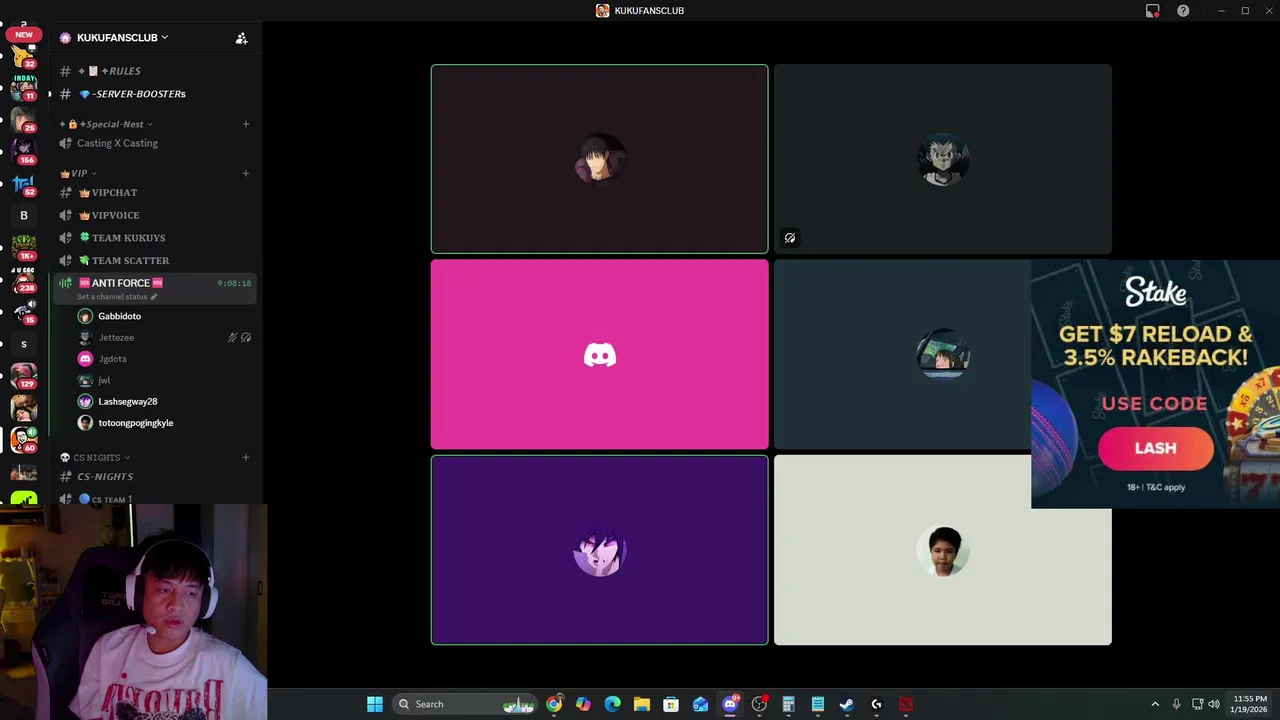The width and height of the screenshot is (1280, 720).
Task: Click the deafened icon on the top-right call tile
Action: tap(790, 238)
